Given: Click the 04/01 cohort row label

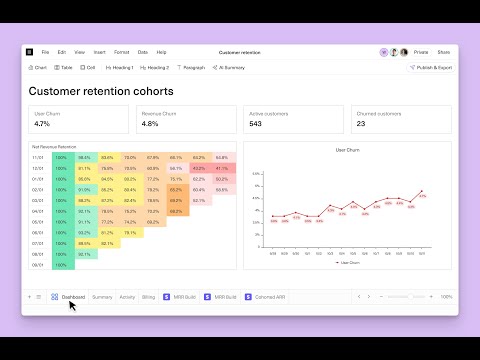Looking at the screenshot, I should 38,211.
